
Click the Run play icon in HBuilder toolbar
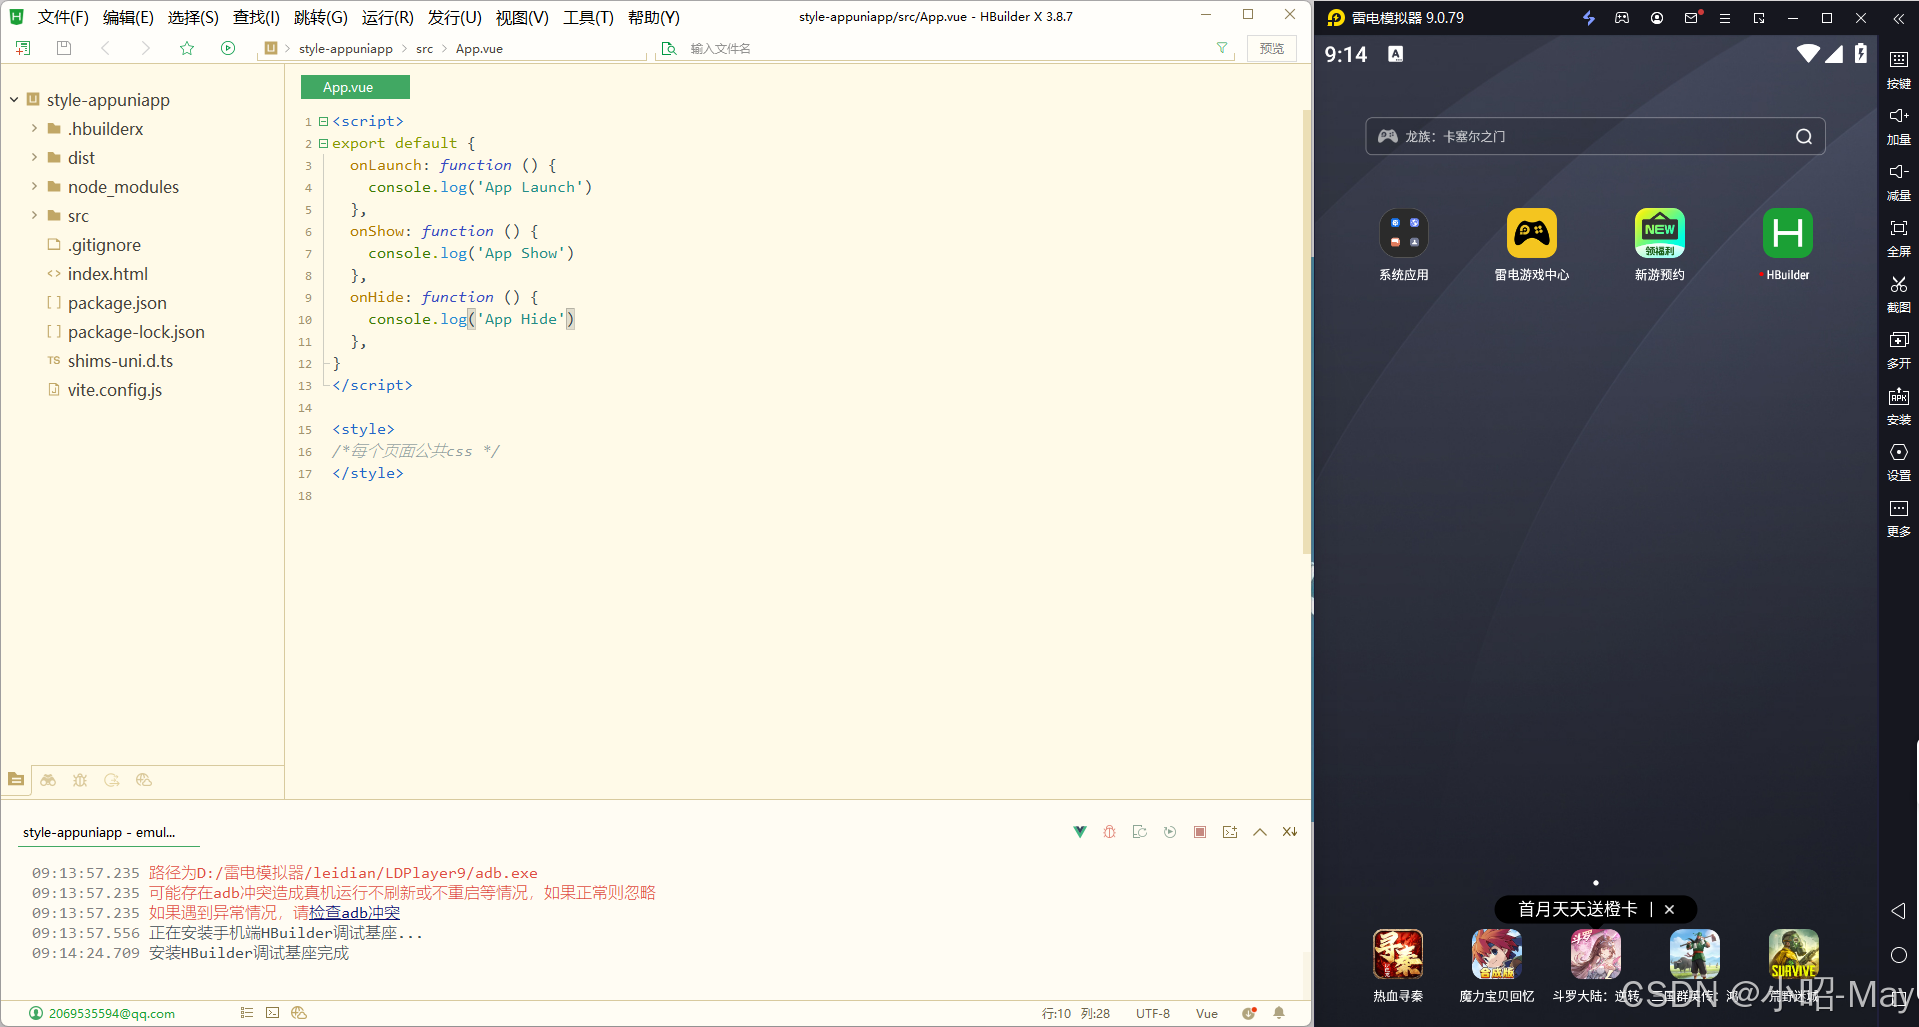[228, 48]
